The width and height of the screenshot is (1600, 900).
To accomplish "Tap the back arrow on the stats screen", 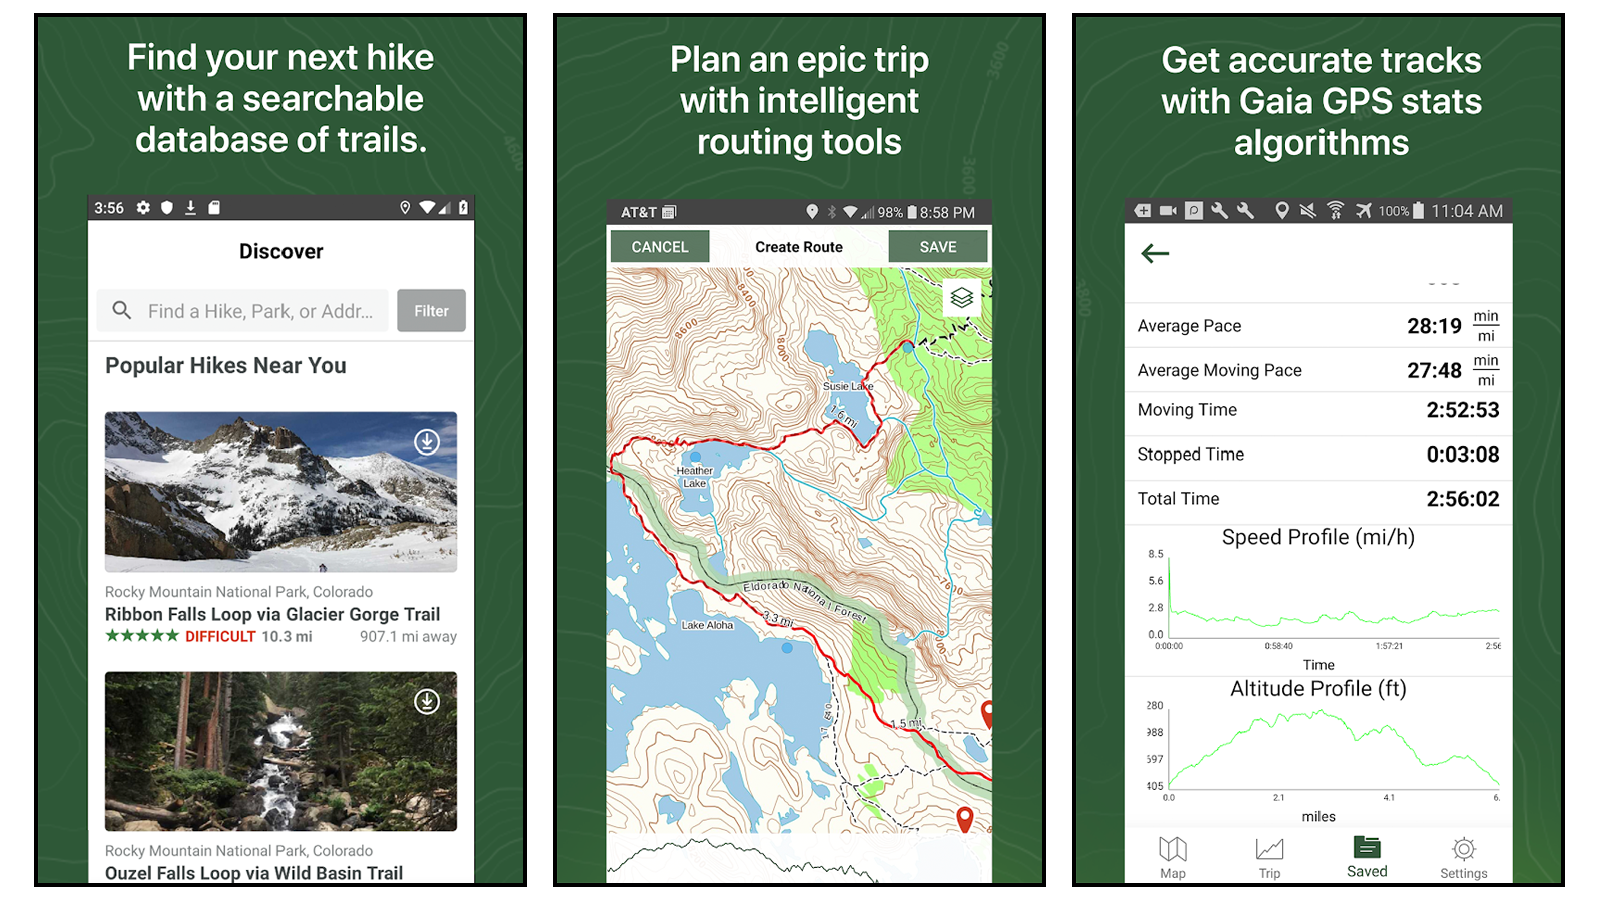I will (x=1155, y=254).
